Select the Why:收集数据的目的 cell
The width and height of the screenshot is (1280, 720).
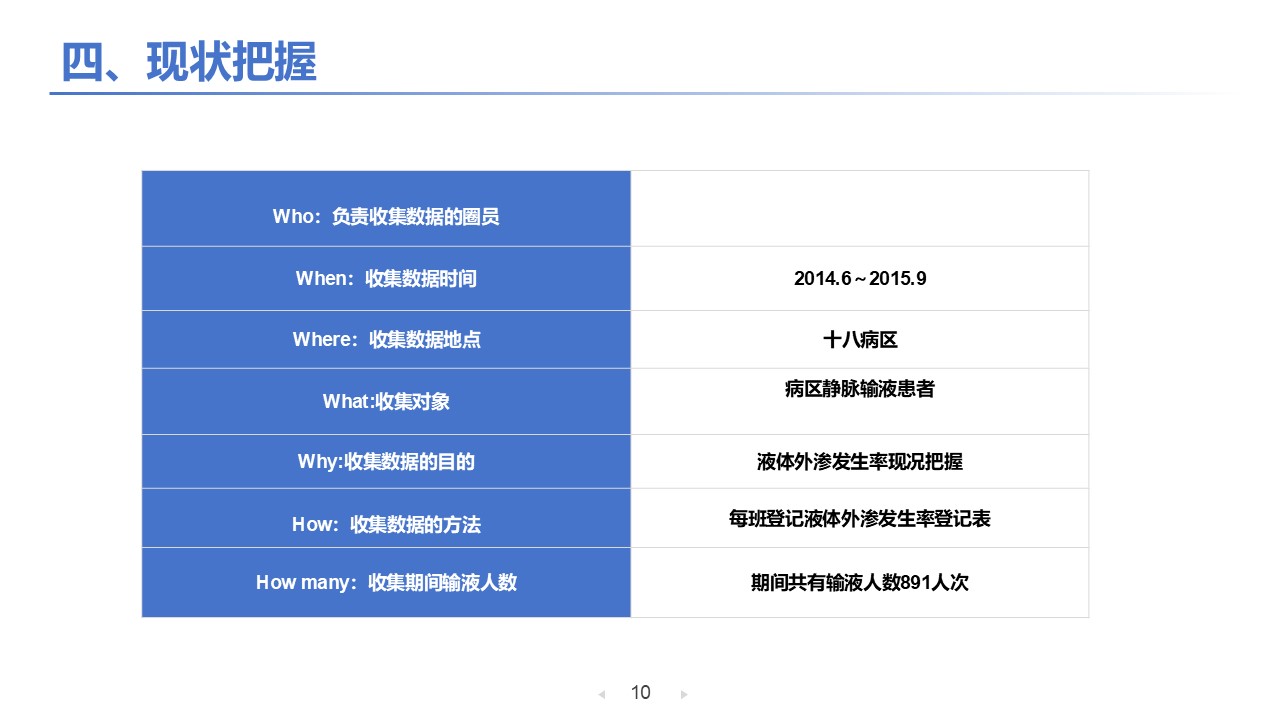386,461
